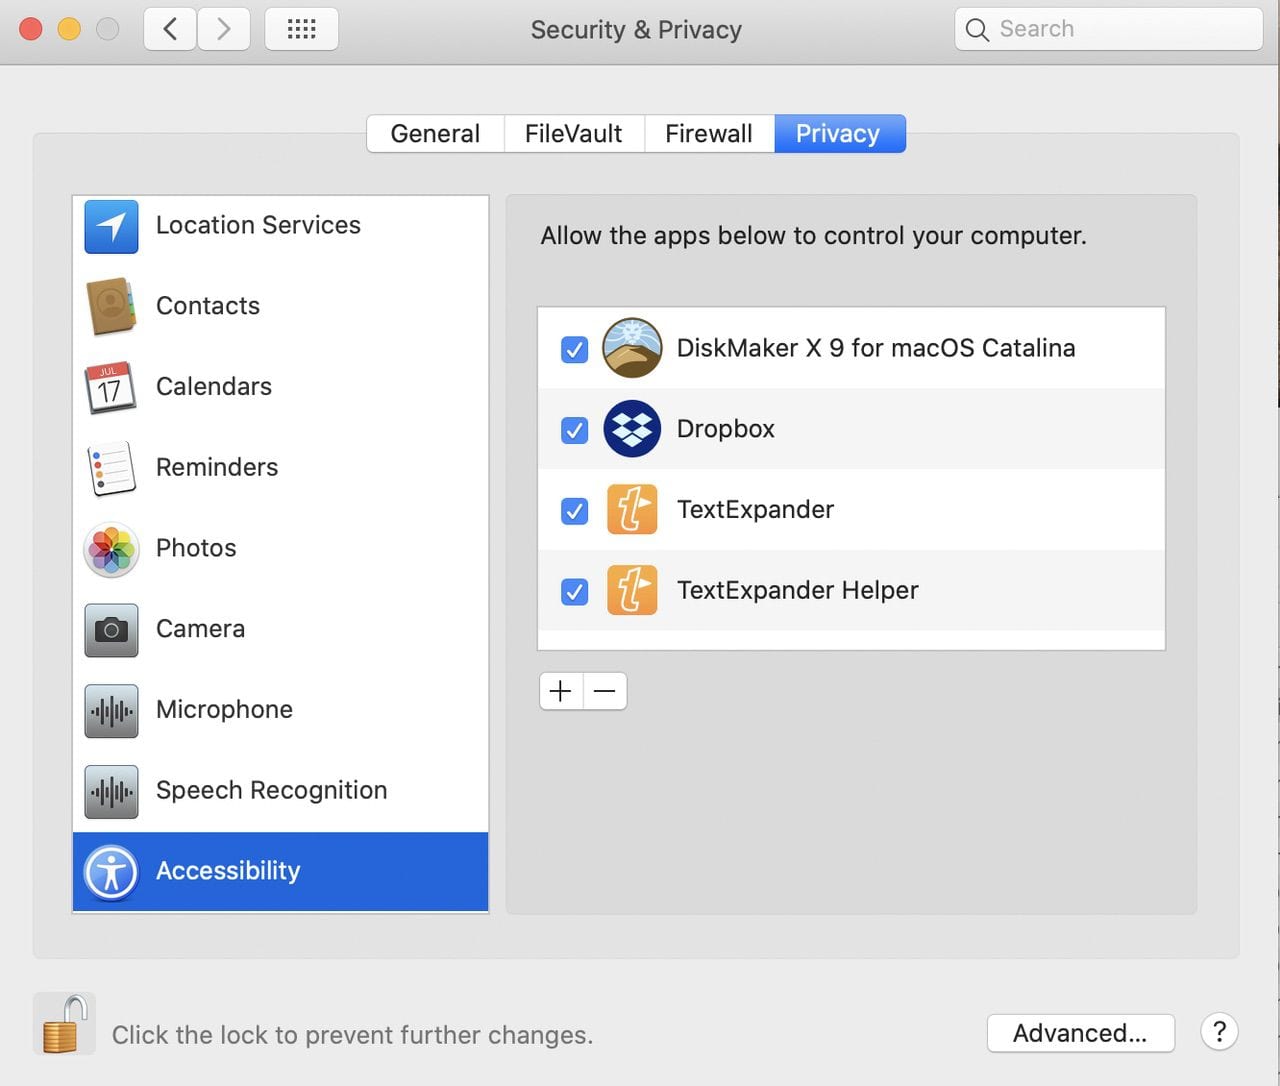
Task: Select the Contacts book icon
Action: click(111, 307)
